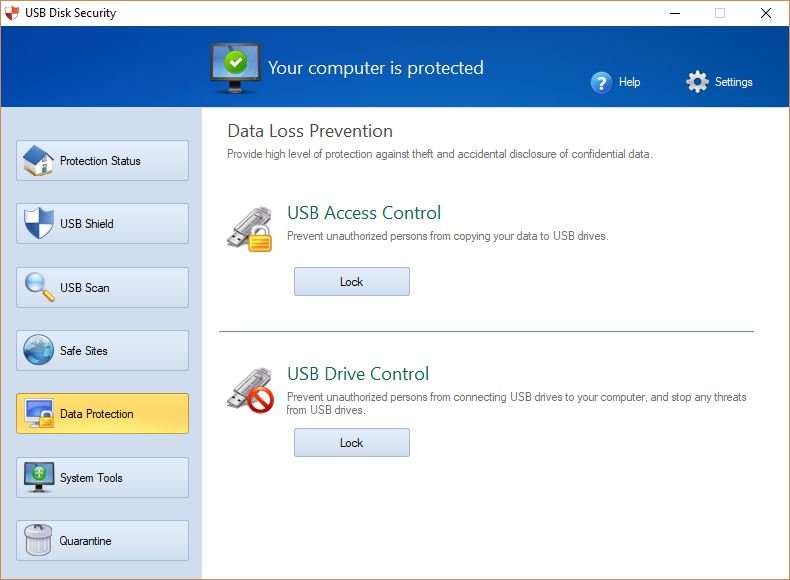This screenshot has height=580, width=790.
Task: Click the globe Safe Sites icon
Action: click(39, 351)
